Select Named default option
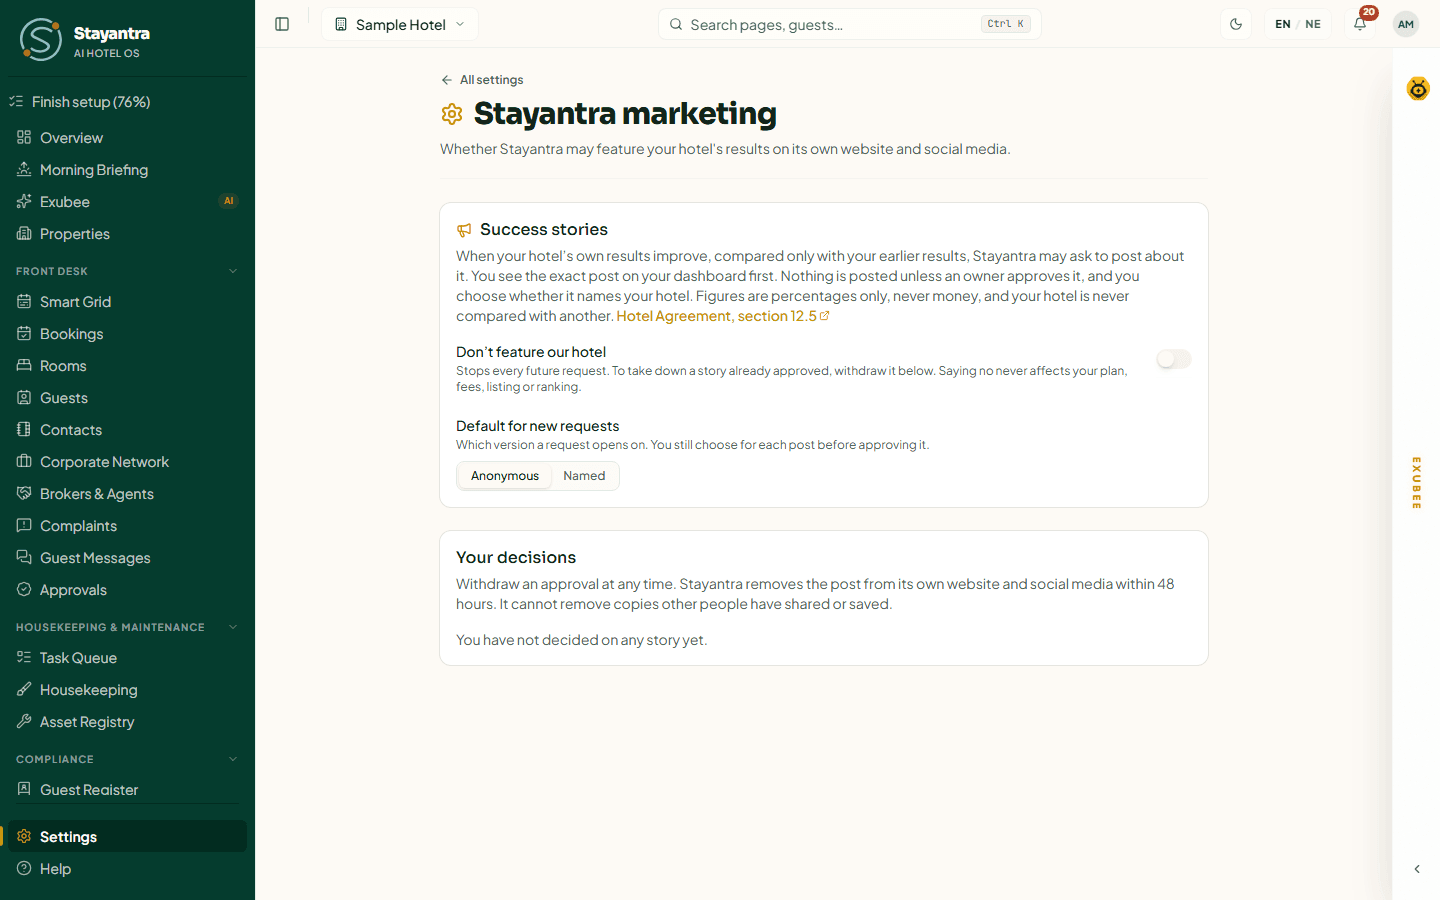1440x900 pixels. click(584, 476)
